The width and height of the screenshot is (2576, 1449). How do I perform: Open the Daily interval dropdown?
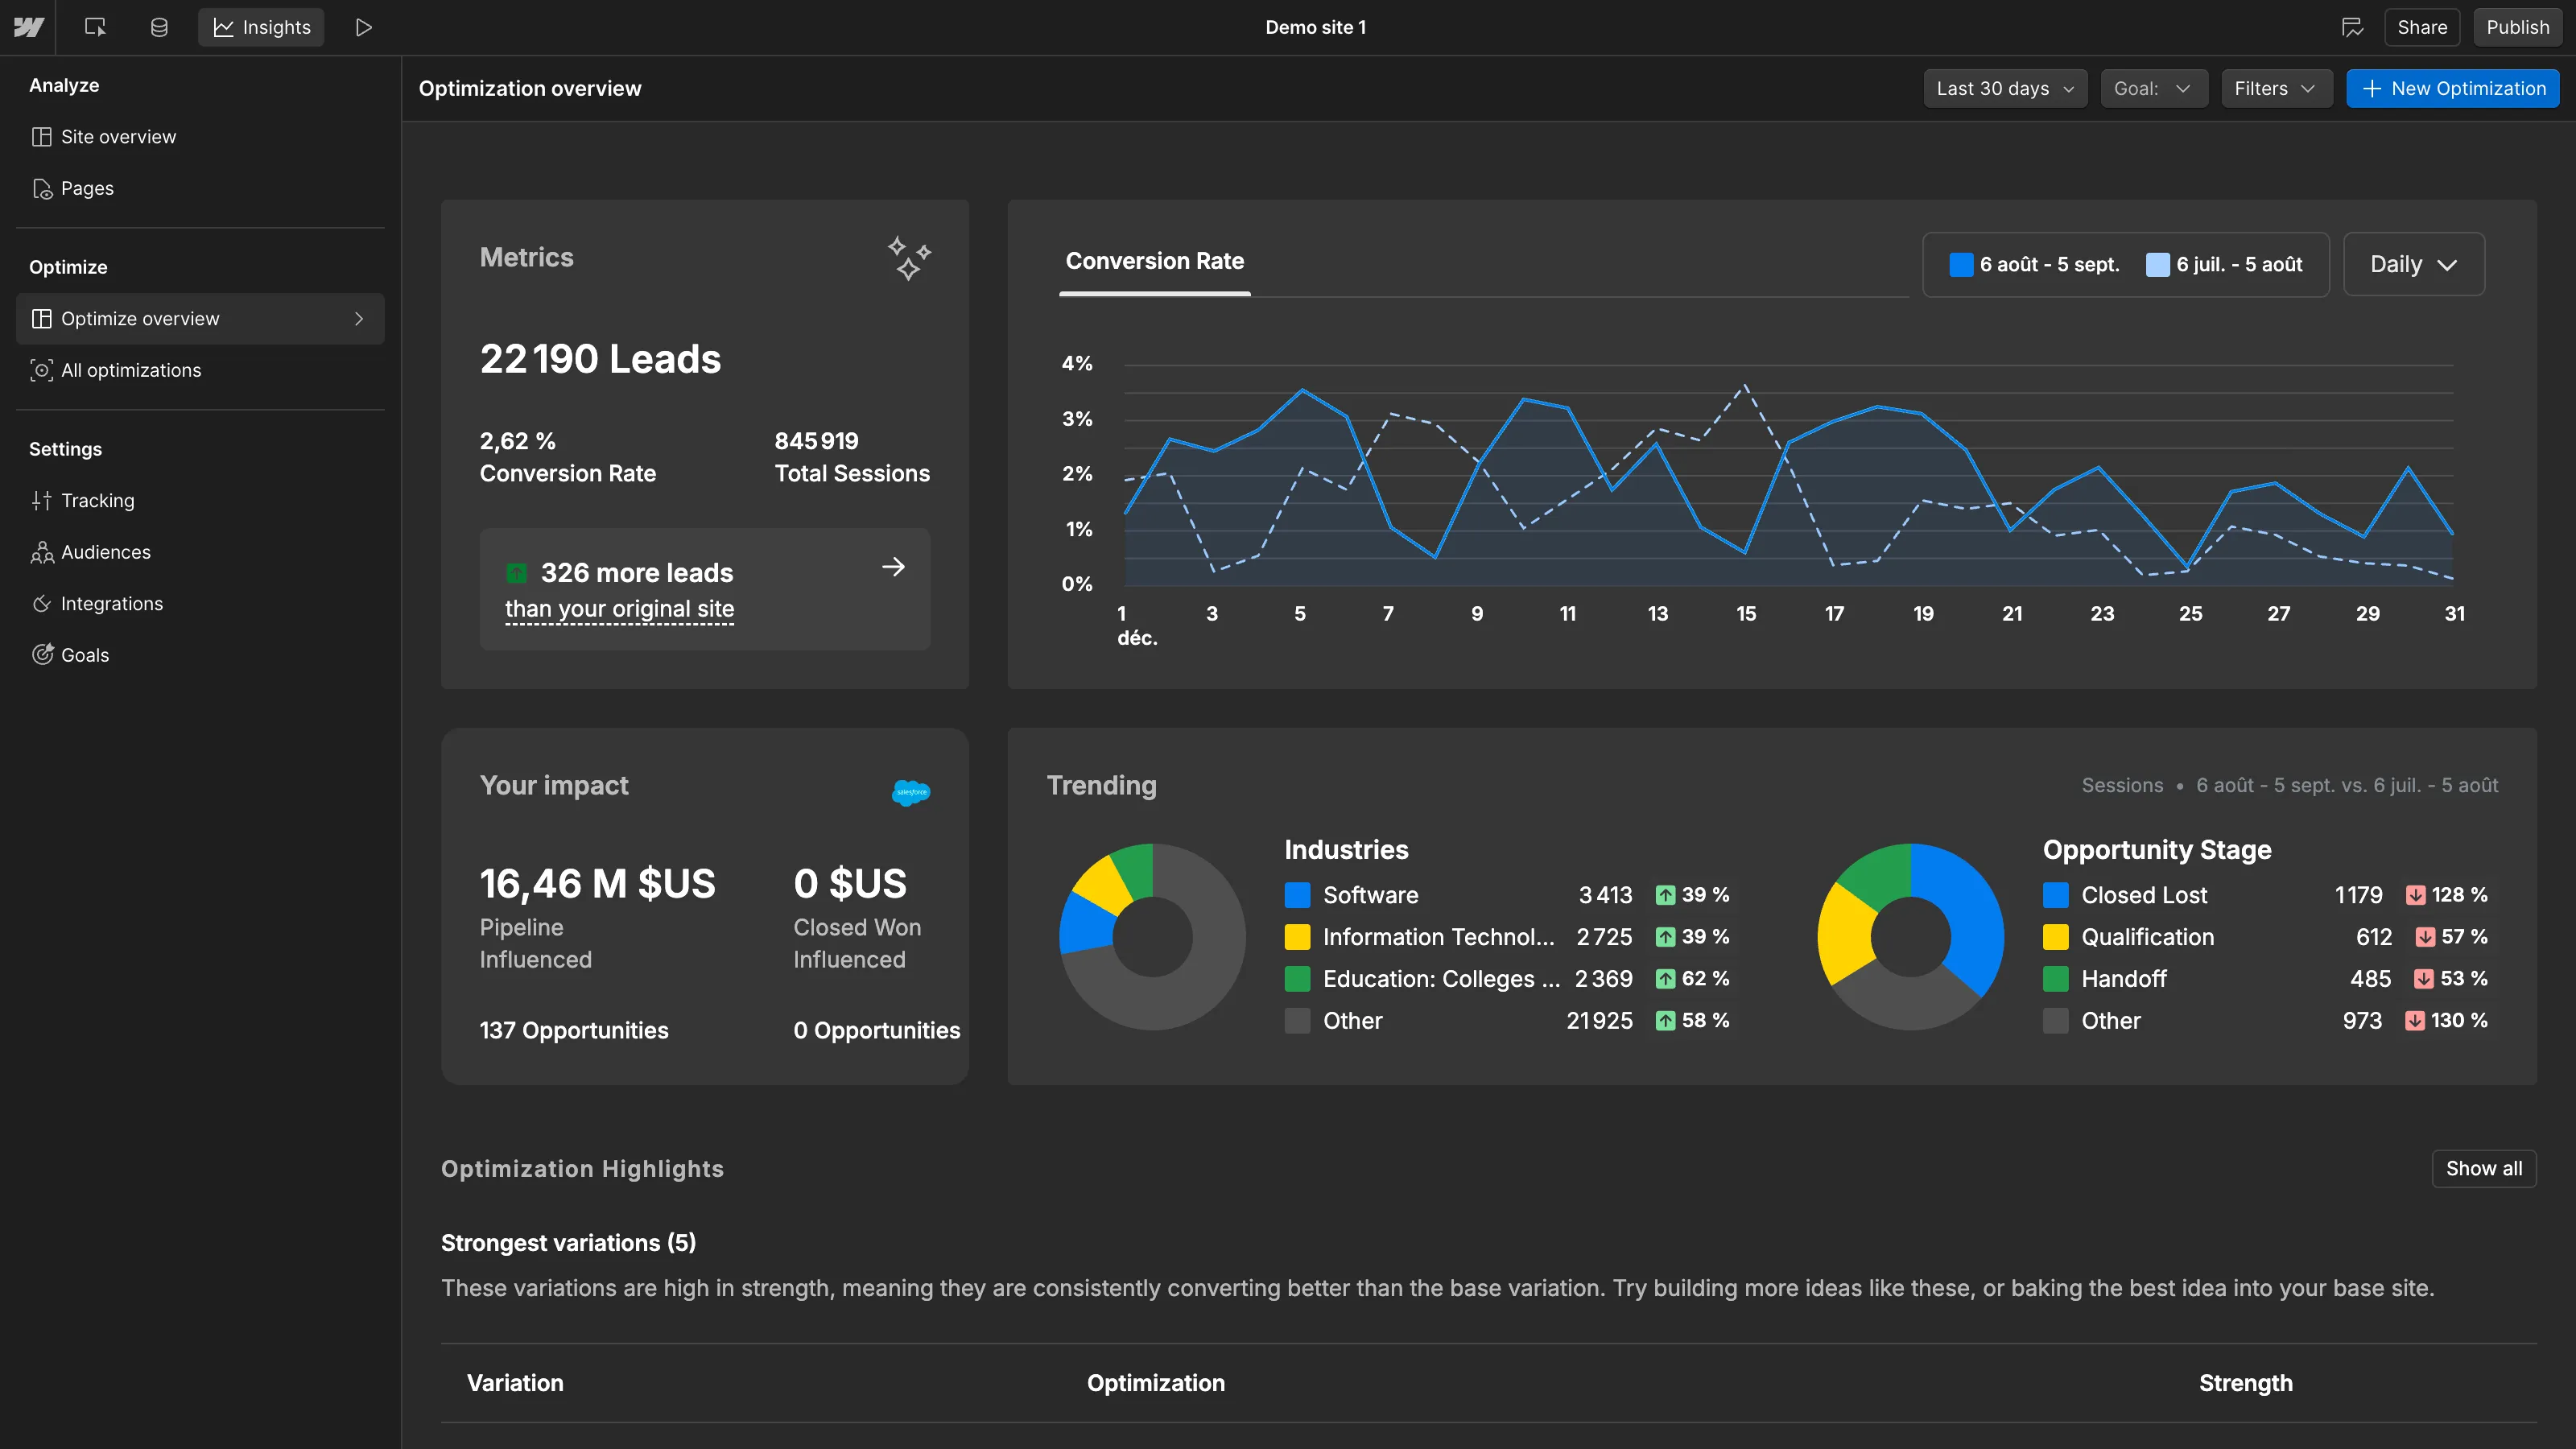tap(2413, 264)
